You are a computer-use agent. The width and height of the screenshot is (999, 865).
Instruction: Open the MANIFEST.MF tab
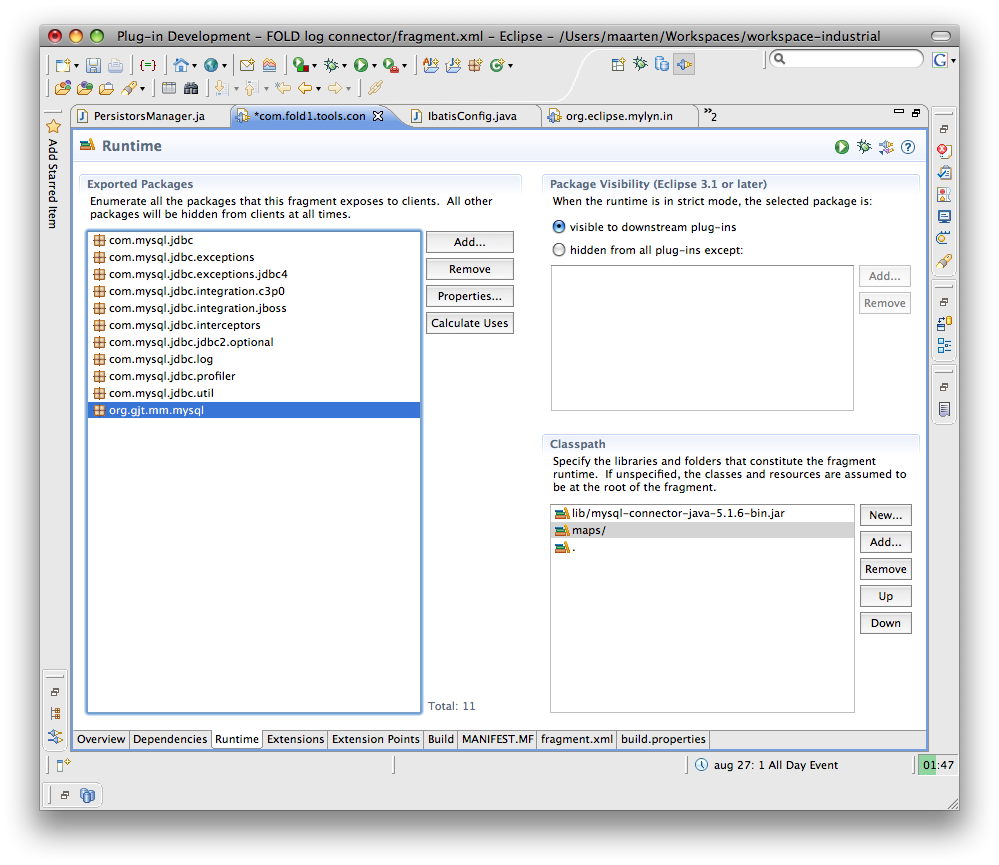tap(498, 739)
